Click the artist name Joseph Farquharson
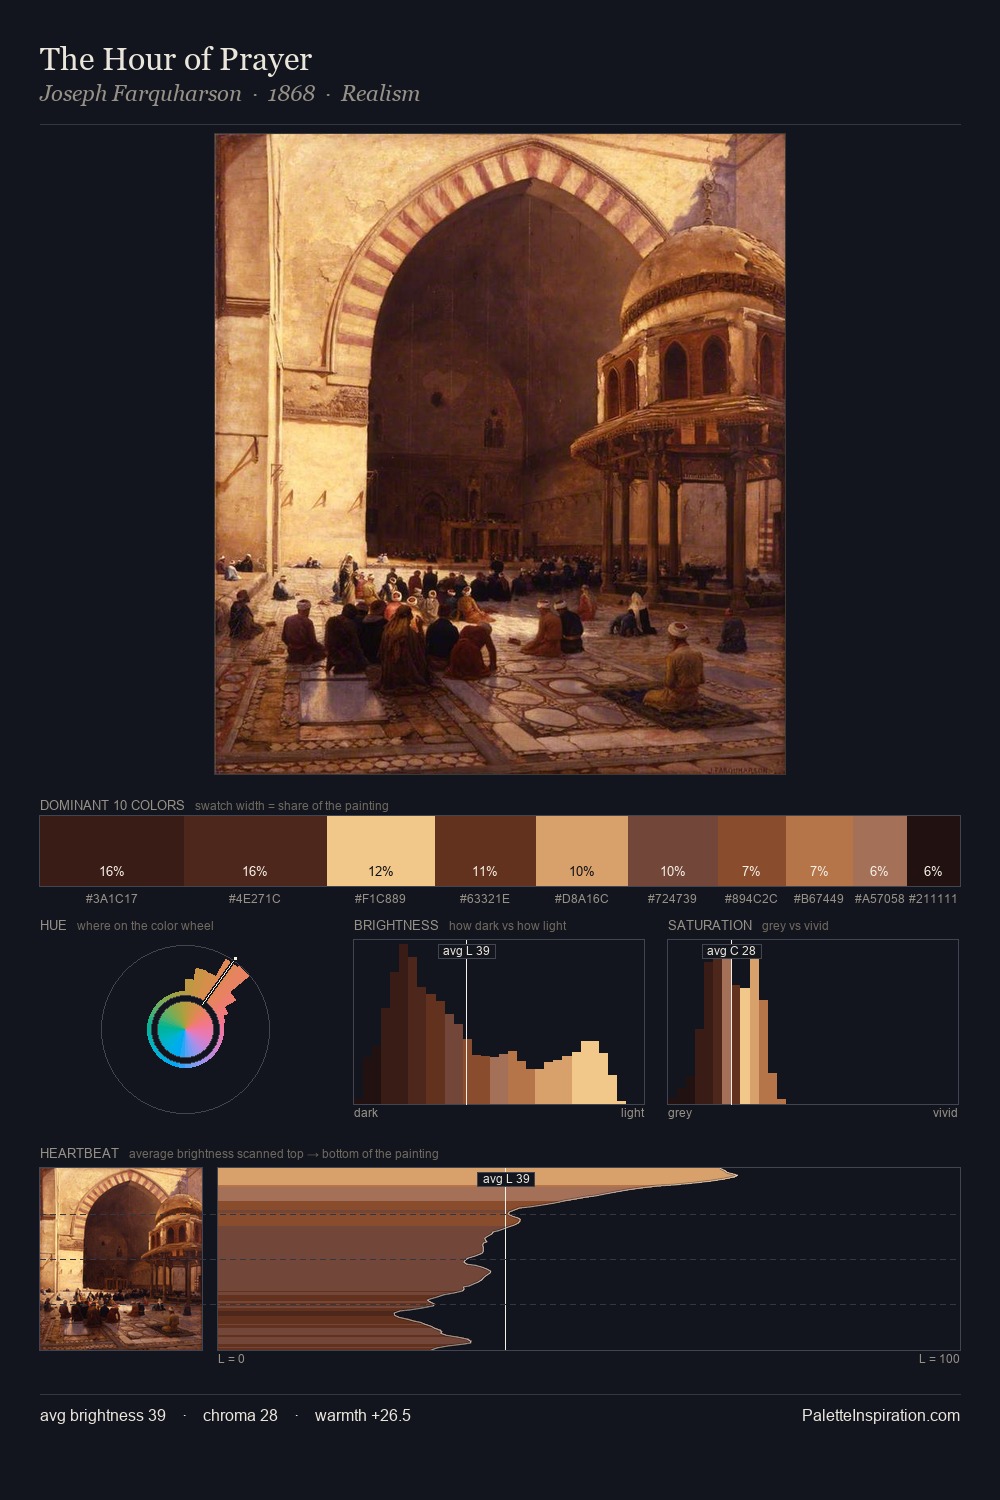This screenshot has width=1000, height=1500. pyautogui.click(x=141, y=94)
